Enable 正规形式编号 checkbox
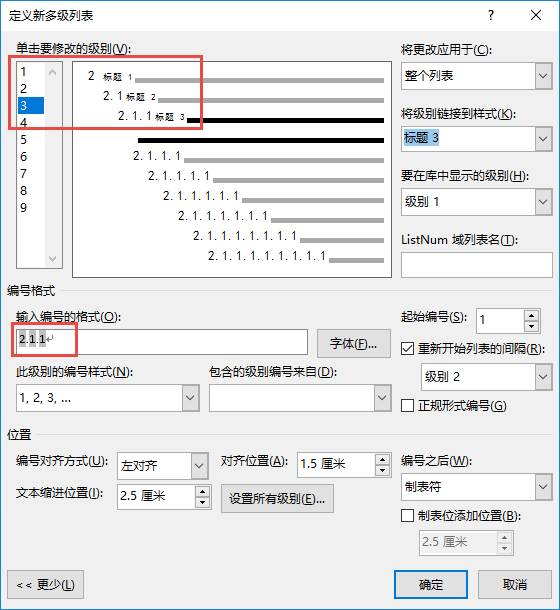 pos(407,406)
